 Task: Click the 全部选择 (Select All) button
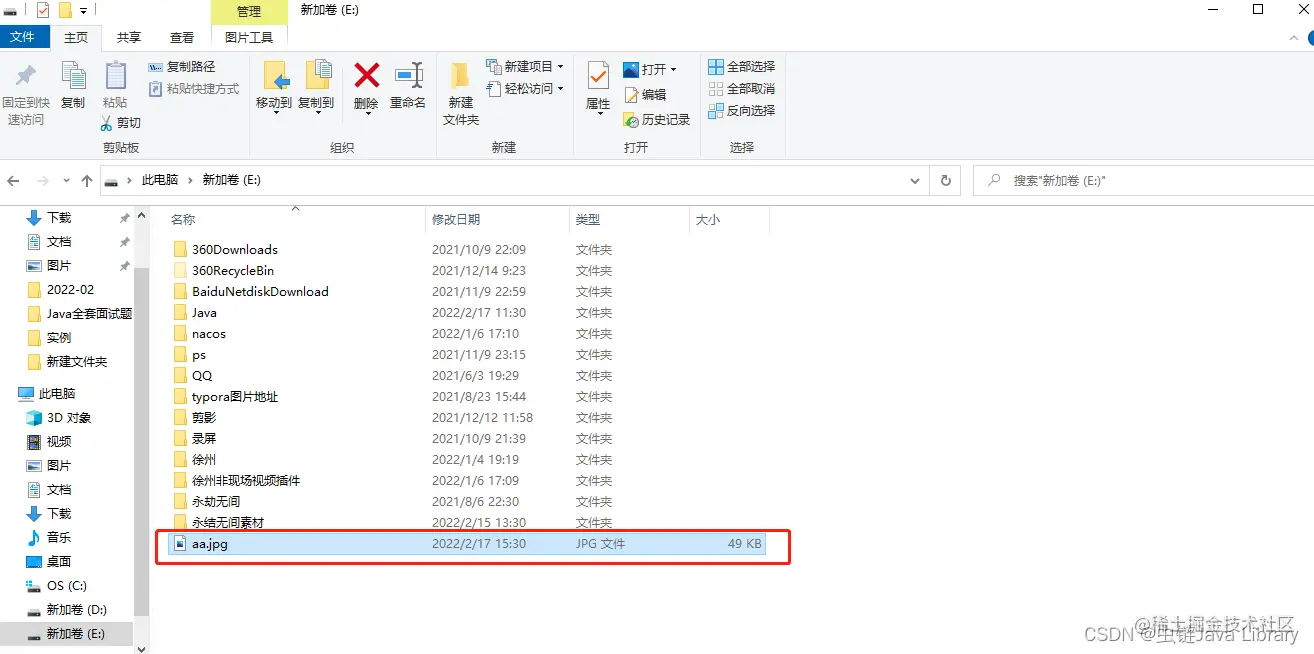pyautogui.click(x=740, y=66)
